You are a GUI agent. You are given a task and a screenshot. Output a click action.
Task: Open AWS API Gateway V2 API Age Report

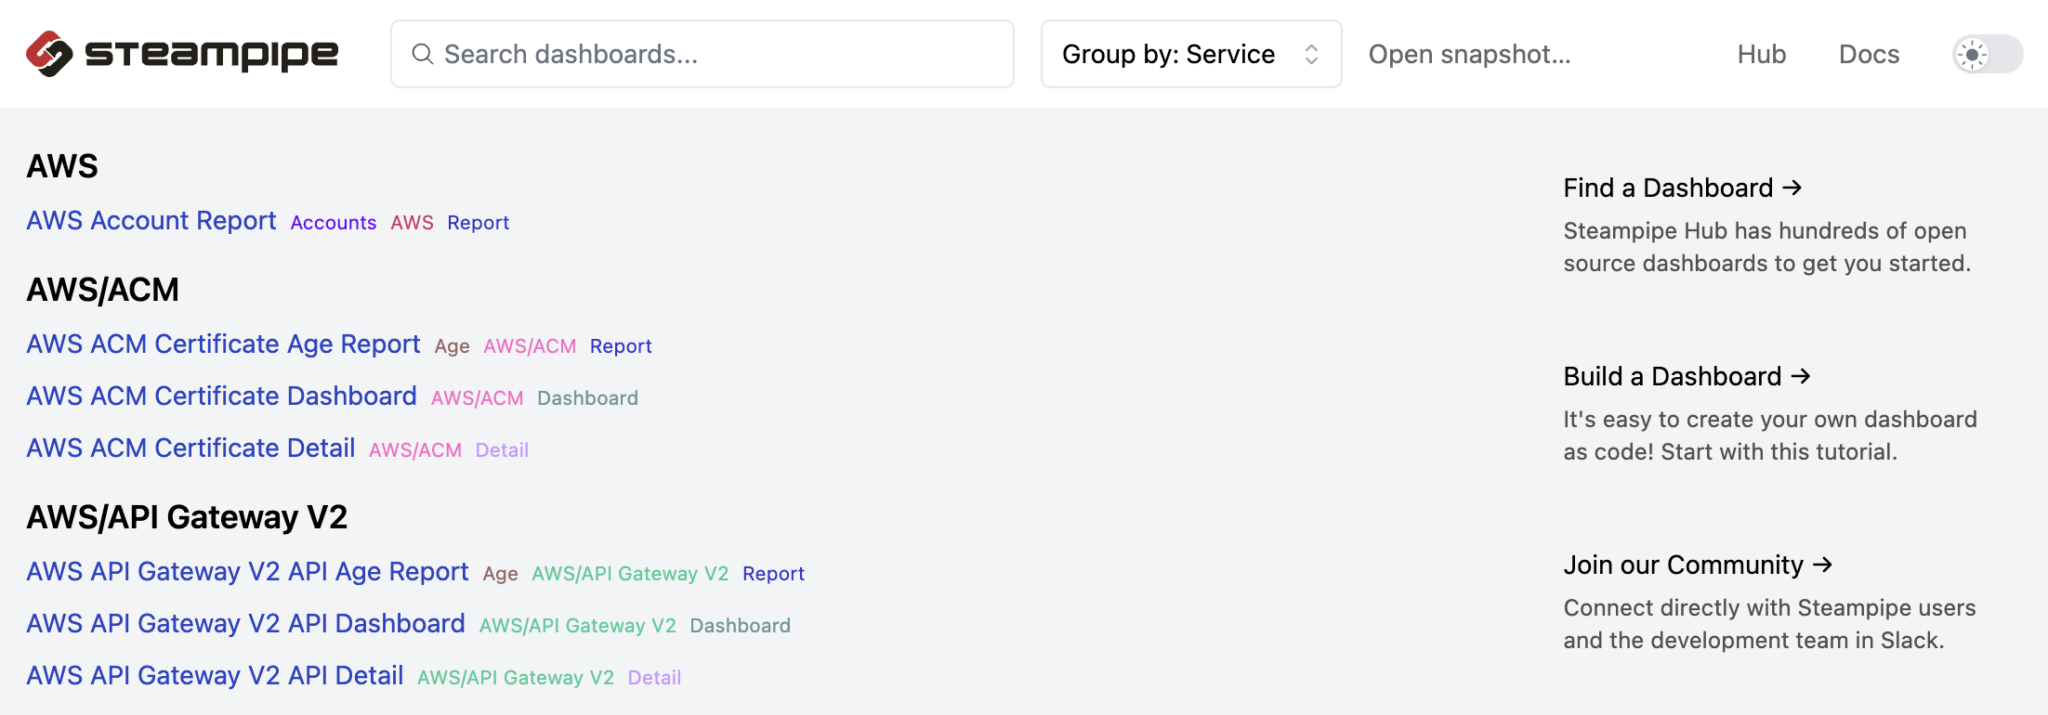[x=247, y=572]
